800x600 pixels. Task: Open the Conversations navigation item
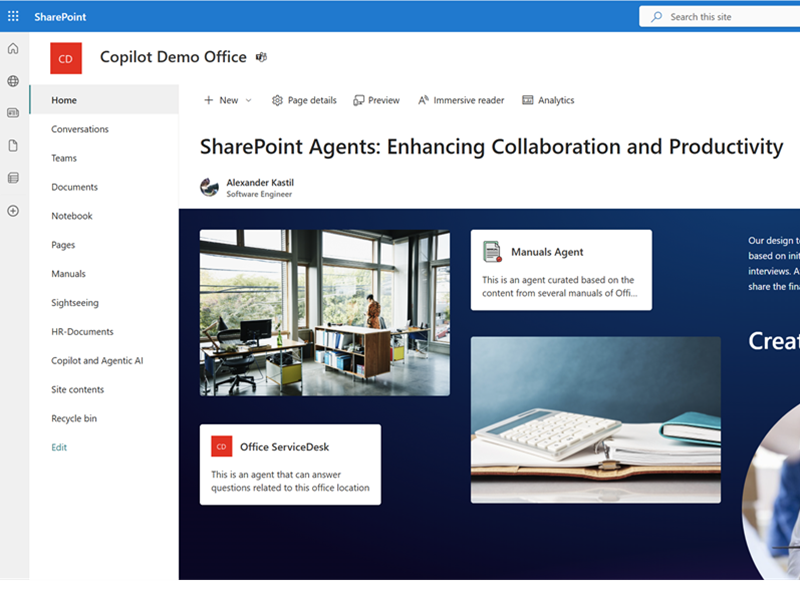pos(80,129)
